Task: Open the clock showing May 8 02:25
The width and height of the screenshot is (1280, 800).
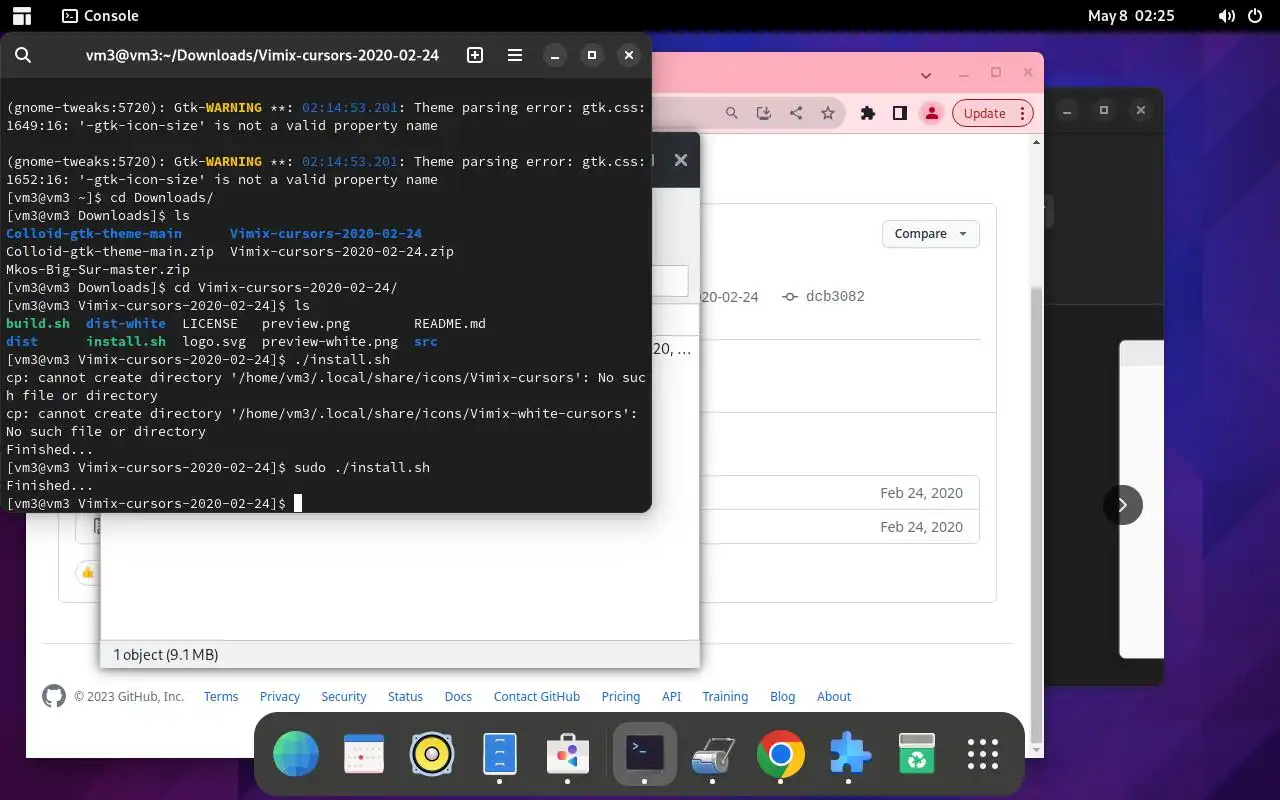Action: (x=1131, y=15)
